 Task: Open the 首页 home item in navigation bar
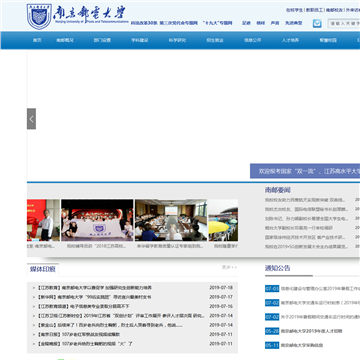click(37, 40)
